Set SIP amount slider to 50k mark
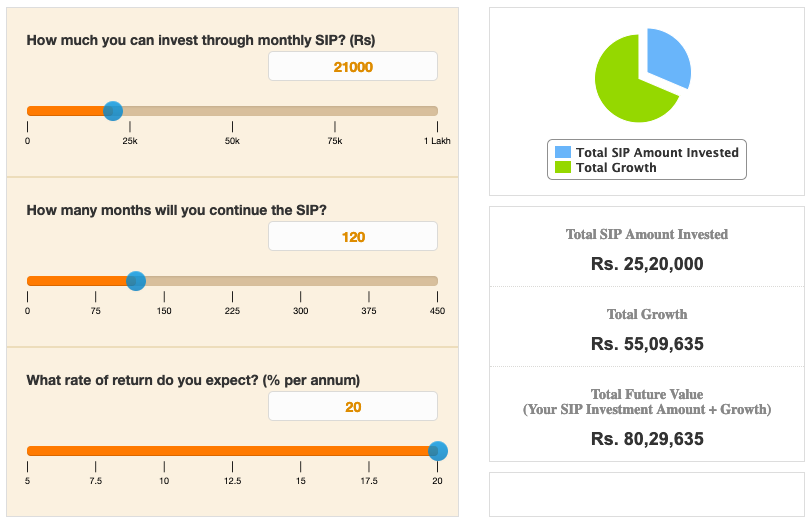Image resolution: width=810 pixels, height=522 pixels. point(232,111)
